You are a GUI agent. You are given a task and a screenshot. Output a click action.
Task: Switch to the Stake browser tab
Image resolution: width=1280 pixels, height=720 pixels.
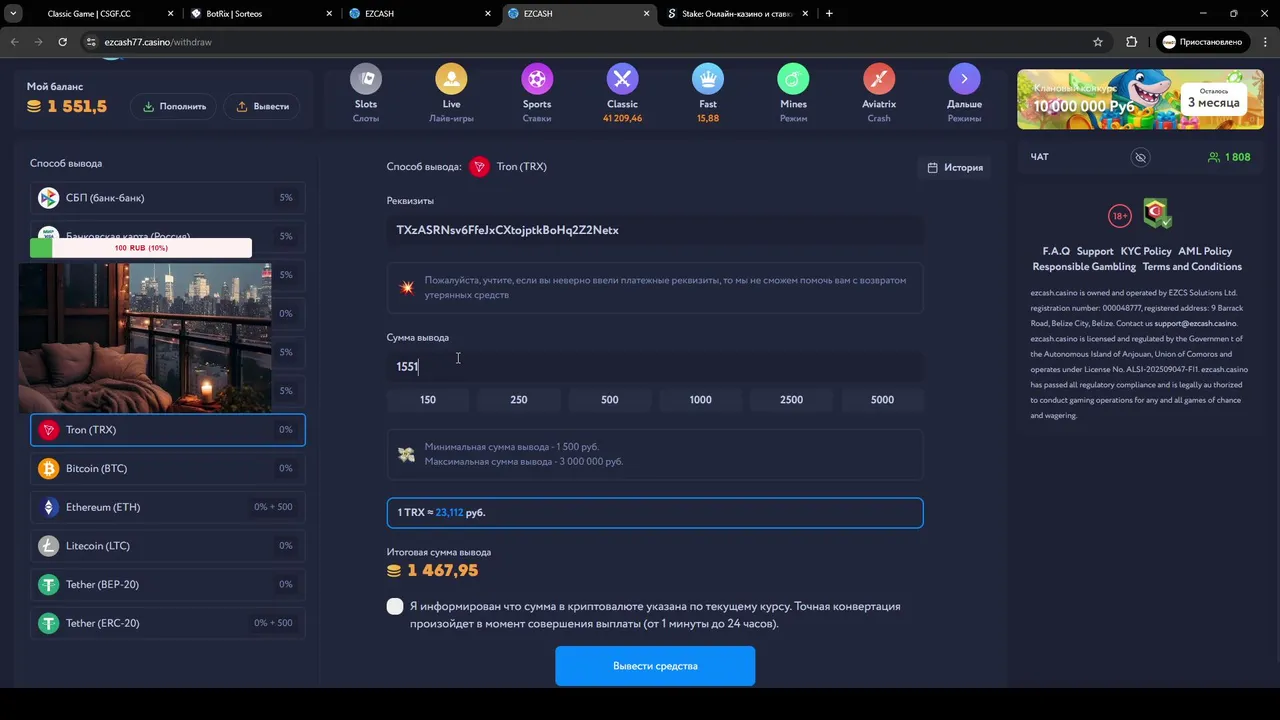[x=735, y=14]
